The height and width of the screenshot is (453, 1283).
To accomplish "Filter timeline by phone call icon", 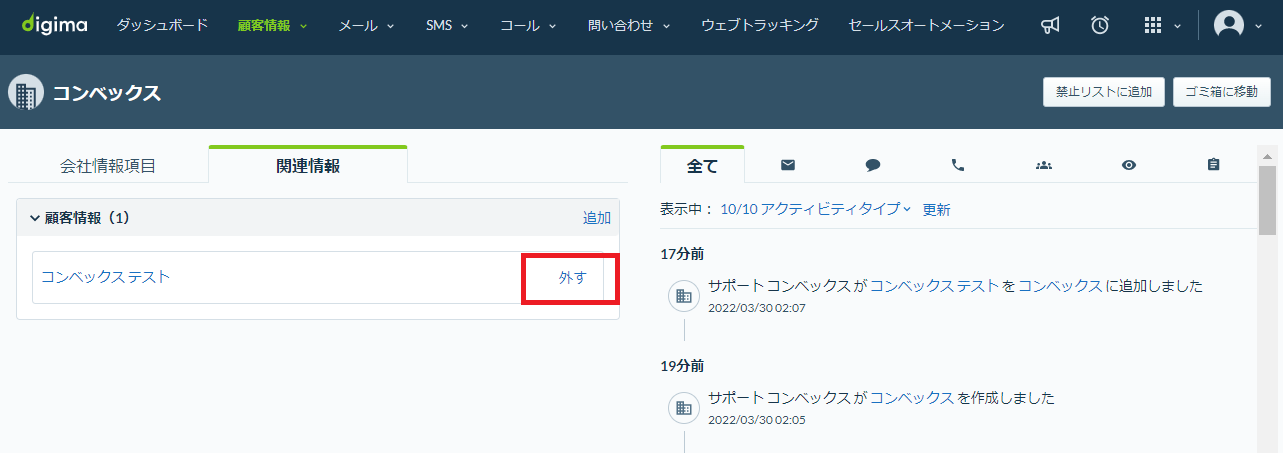I will point(958,165).
